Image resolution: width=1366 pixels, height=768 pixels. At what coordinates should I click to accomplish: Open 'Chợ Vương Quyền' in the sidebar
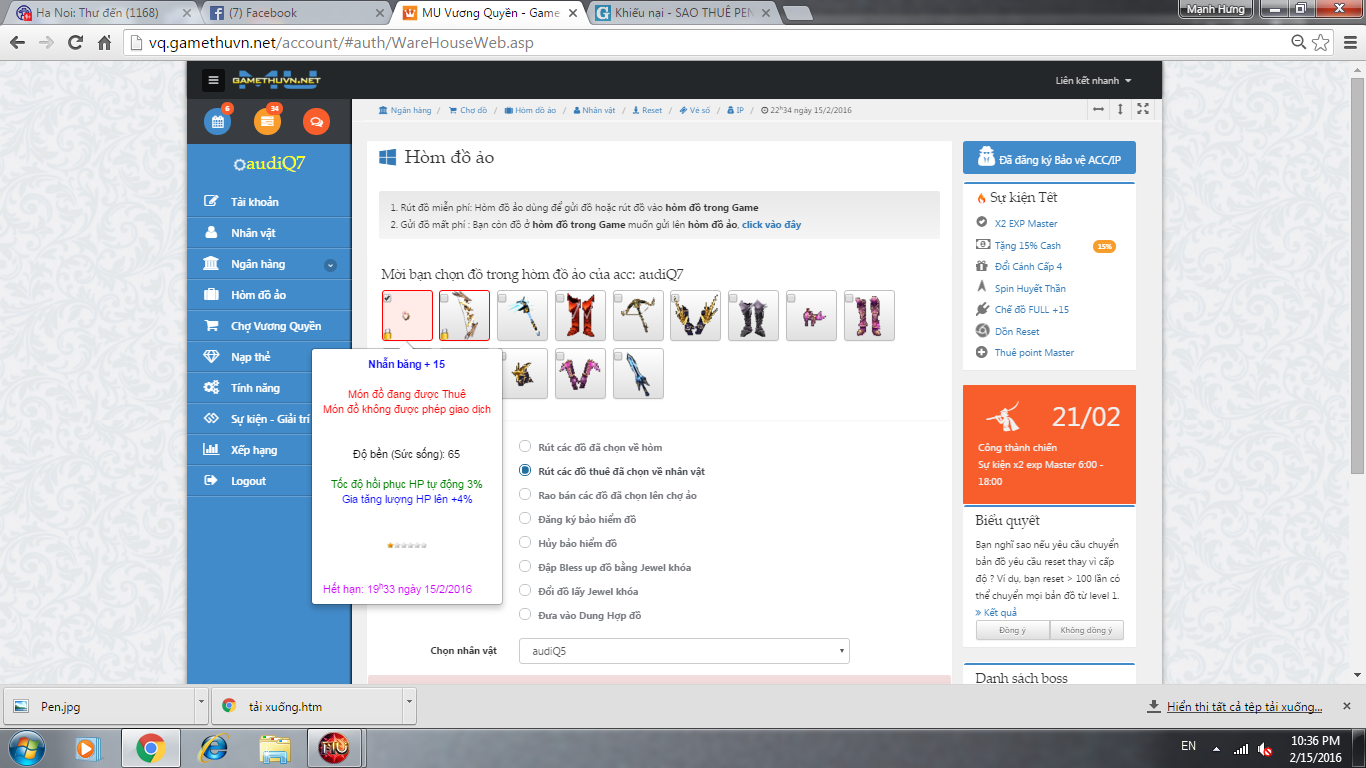click(269, 326)
